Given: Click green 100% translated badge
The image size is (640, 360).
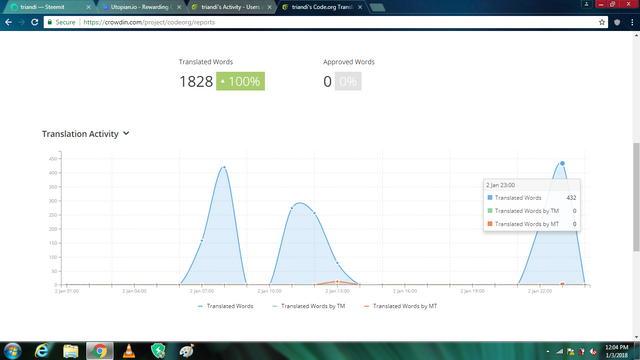Looking at the screenshot, I should 240,81.
